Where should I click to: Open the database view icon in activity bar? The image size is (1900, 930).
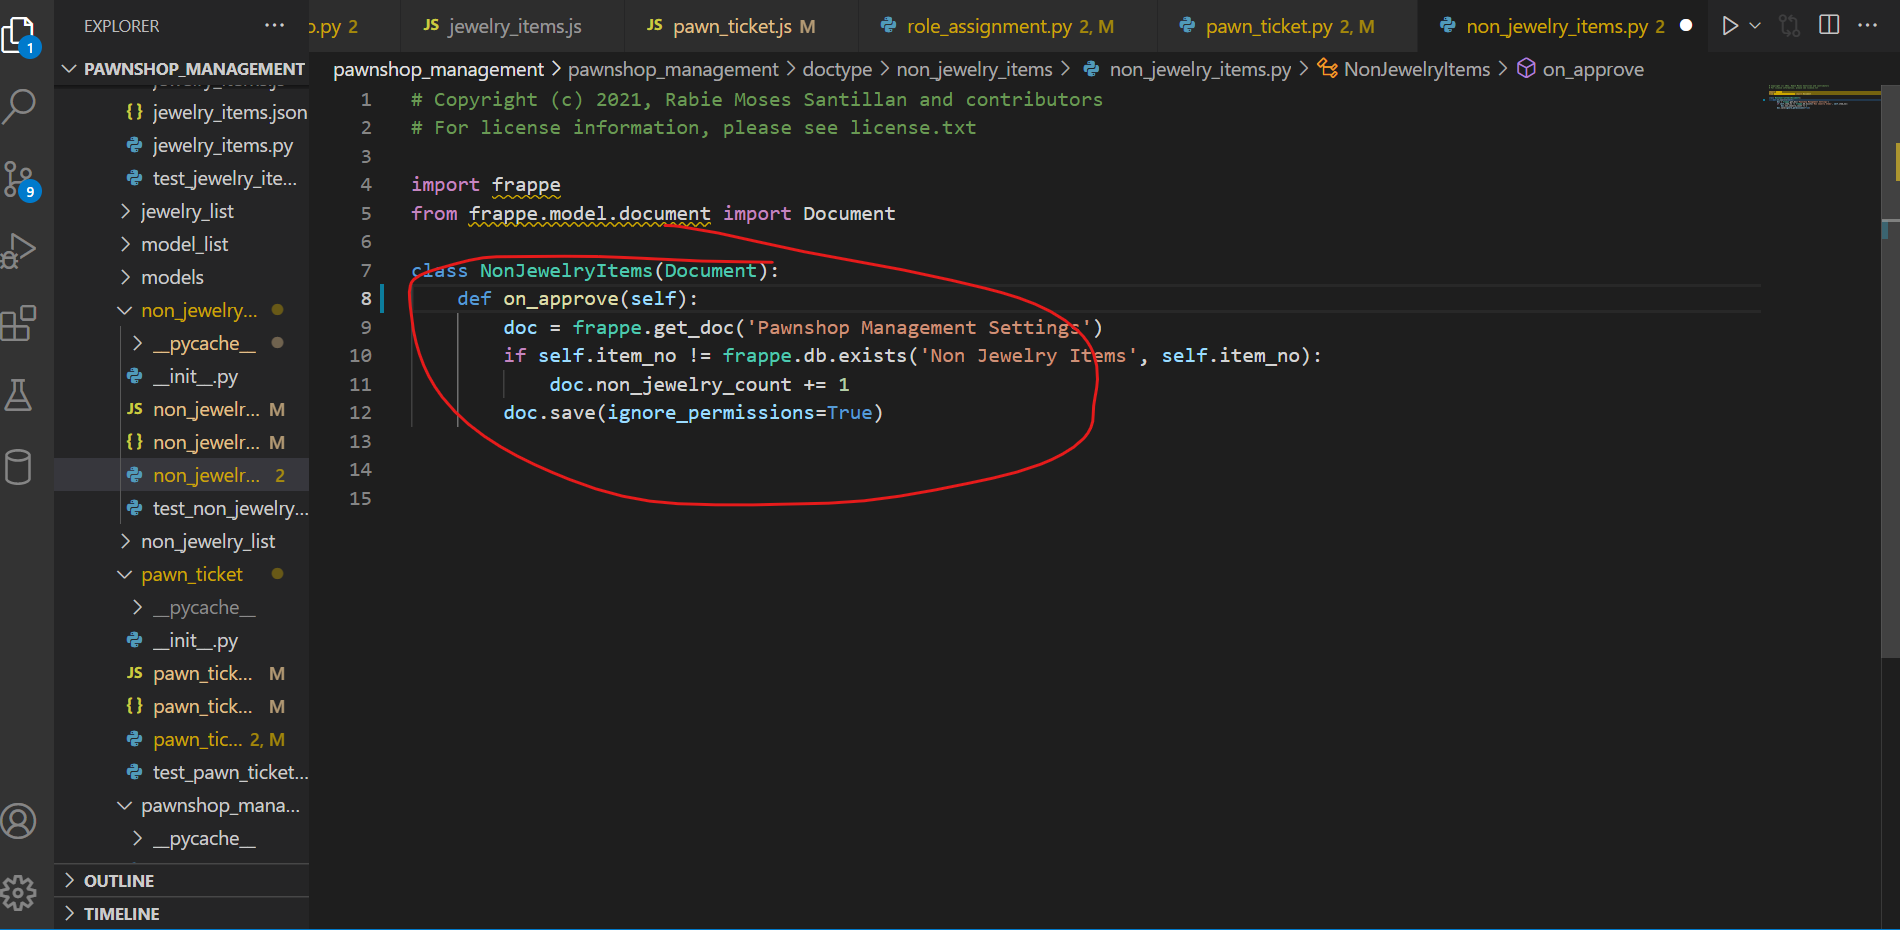click(x=19, y=467)
